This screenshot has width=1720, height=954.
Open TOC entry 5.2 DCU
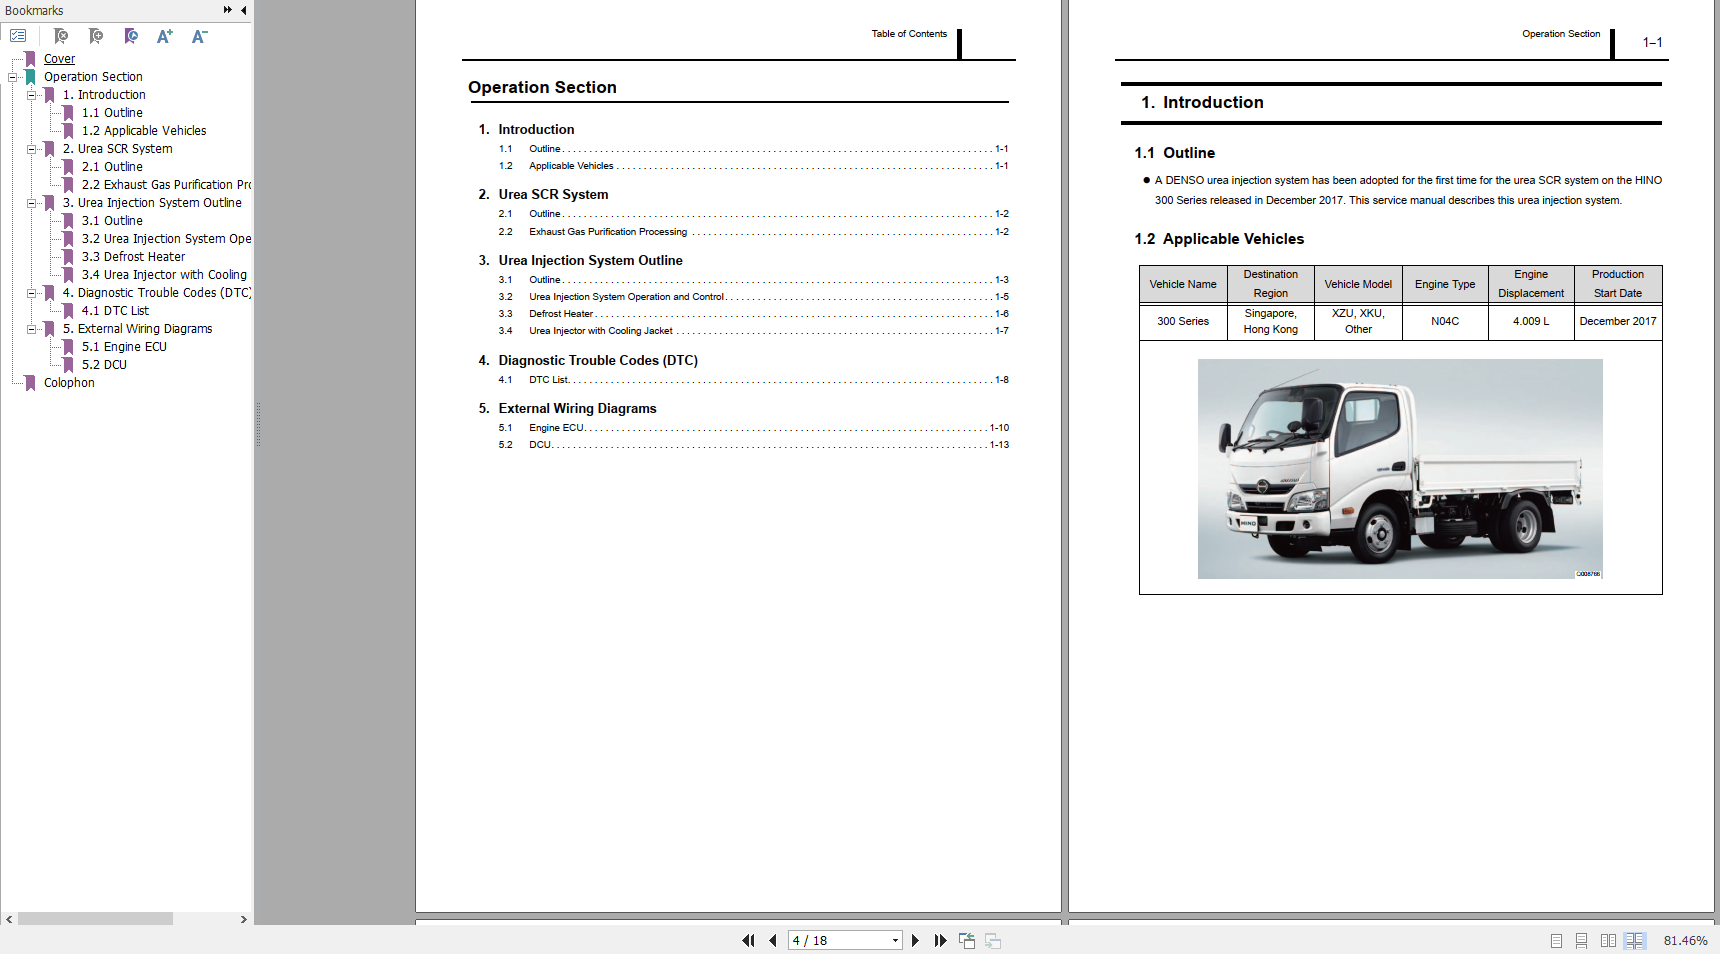[x=753, y=445]
